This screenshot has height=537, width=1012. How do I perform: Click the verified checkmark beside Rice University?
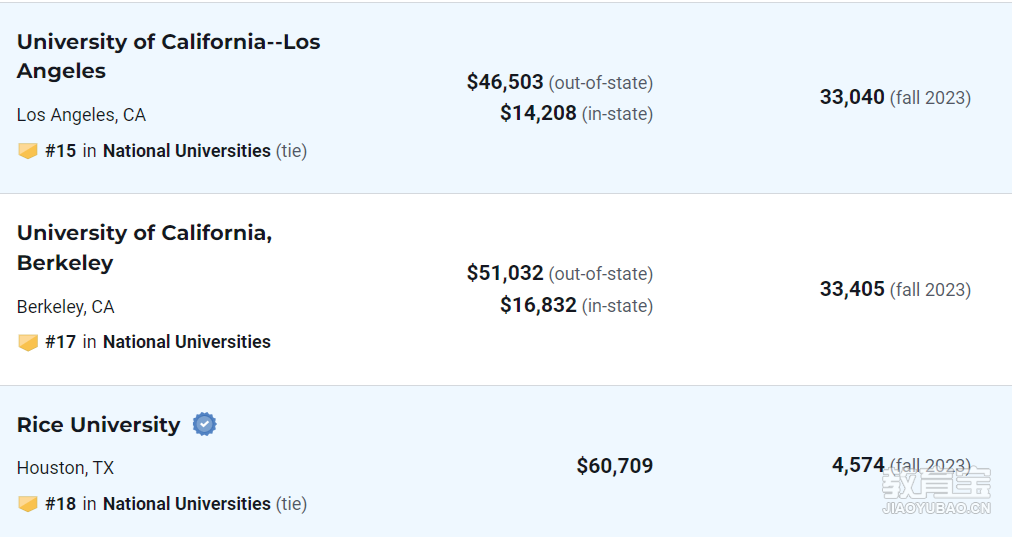pyautogui.click(x=205, y=424)
